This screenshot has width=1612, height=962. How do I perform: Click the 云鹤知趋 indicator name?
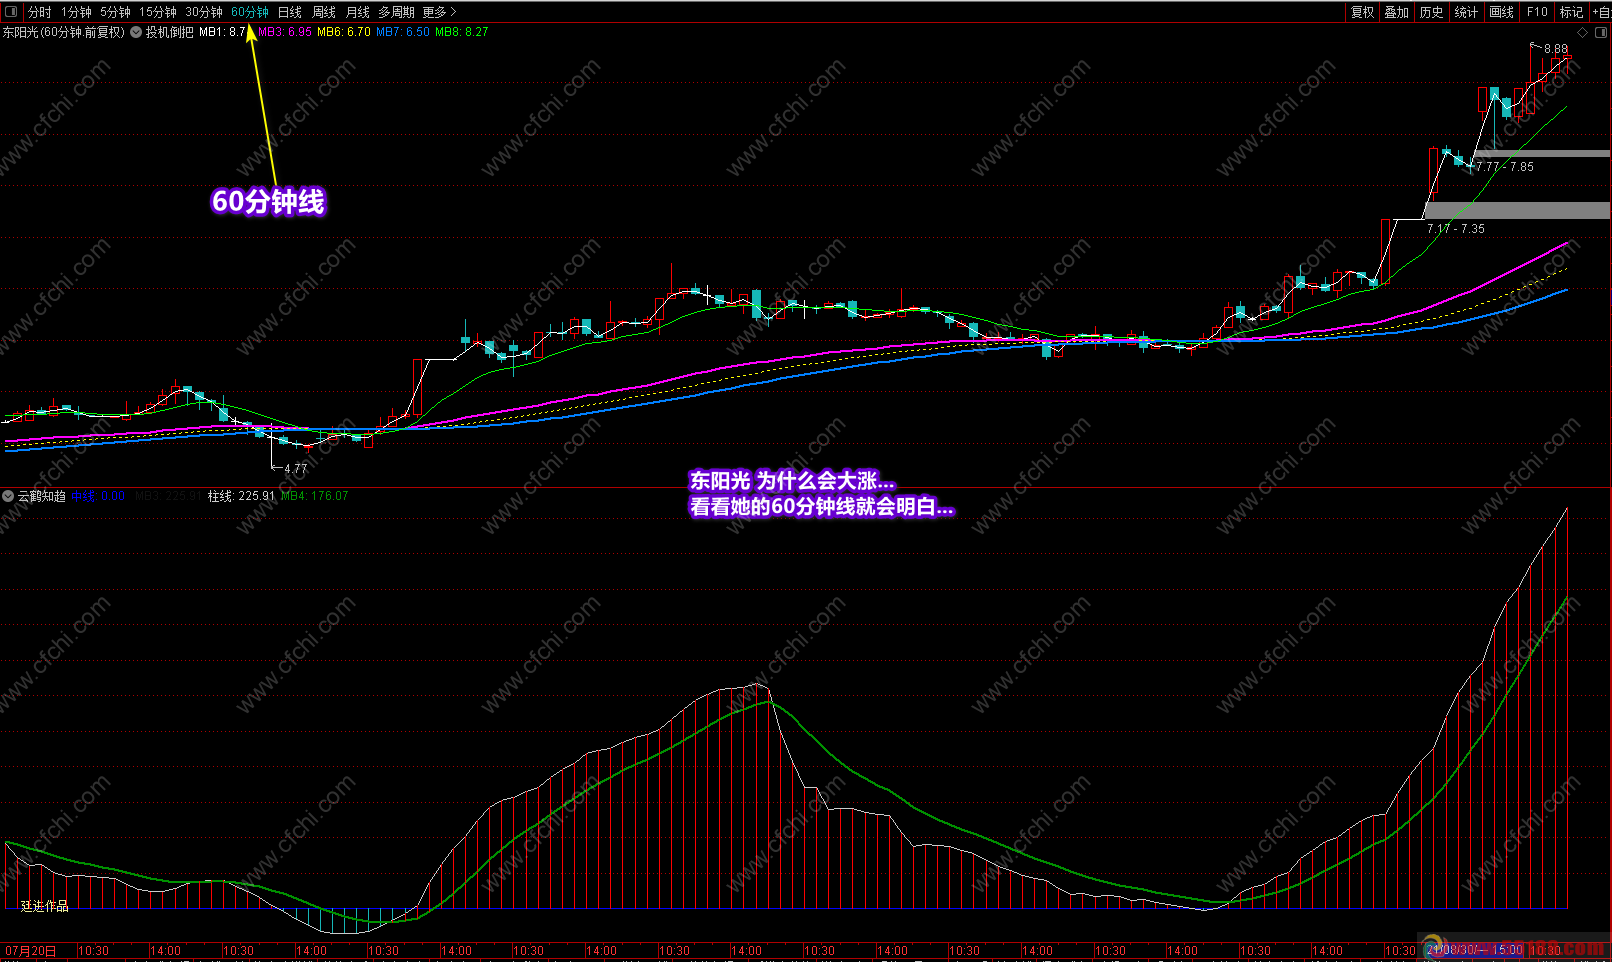click(x=42, y=496)
